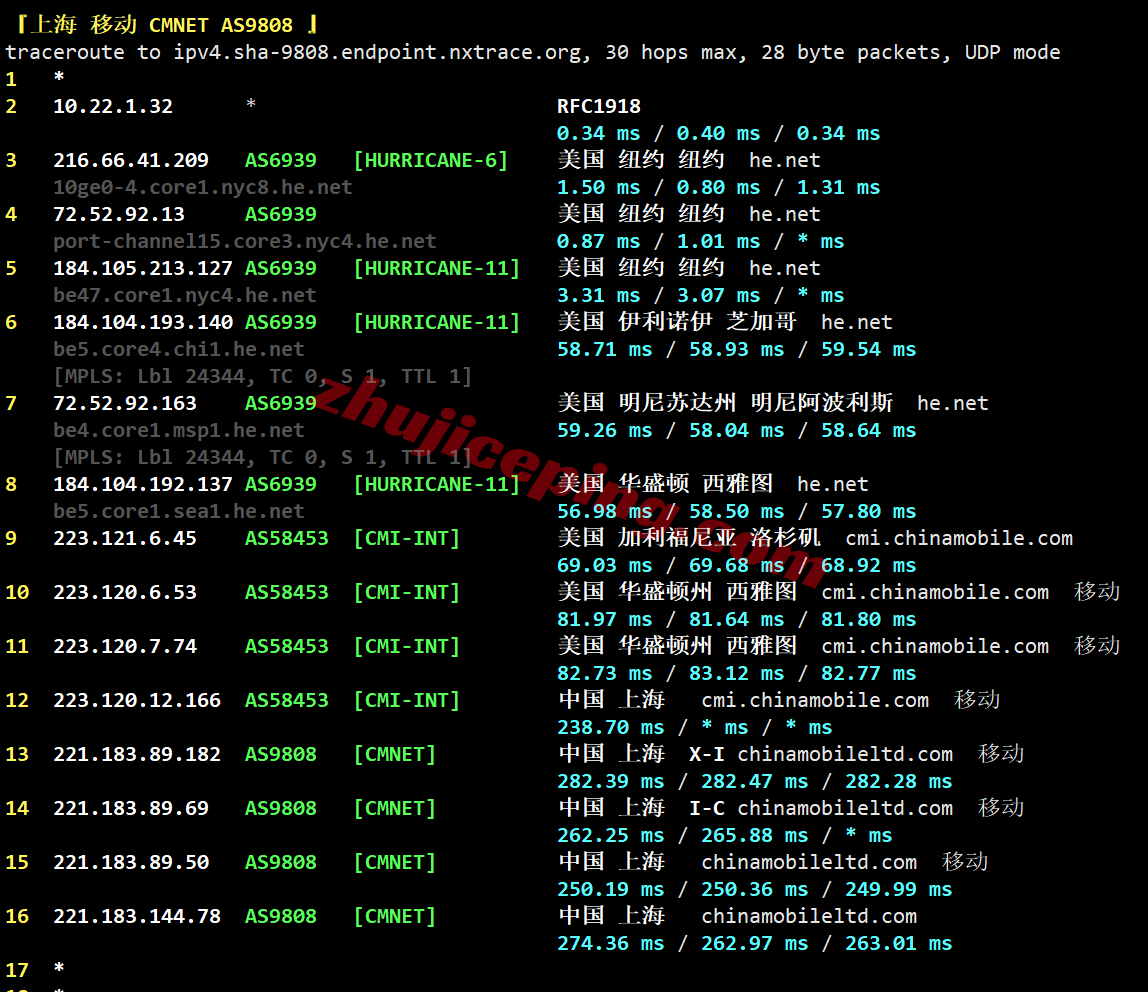Click latency value 81.97 ms
Image resolution: width=1148 pixels, height=992 pixels.
(605, 619)
